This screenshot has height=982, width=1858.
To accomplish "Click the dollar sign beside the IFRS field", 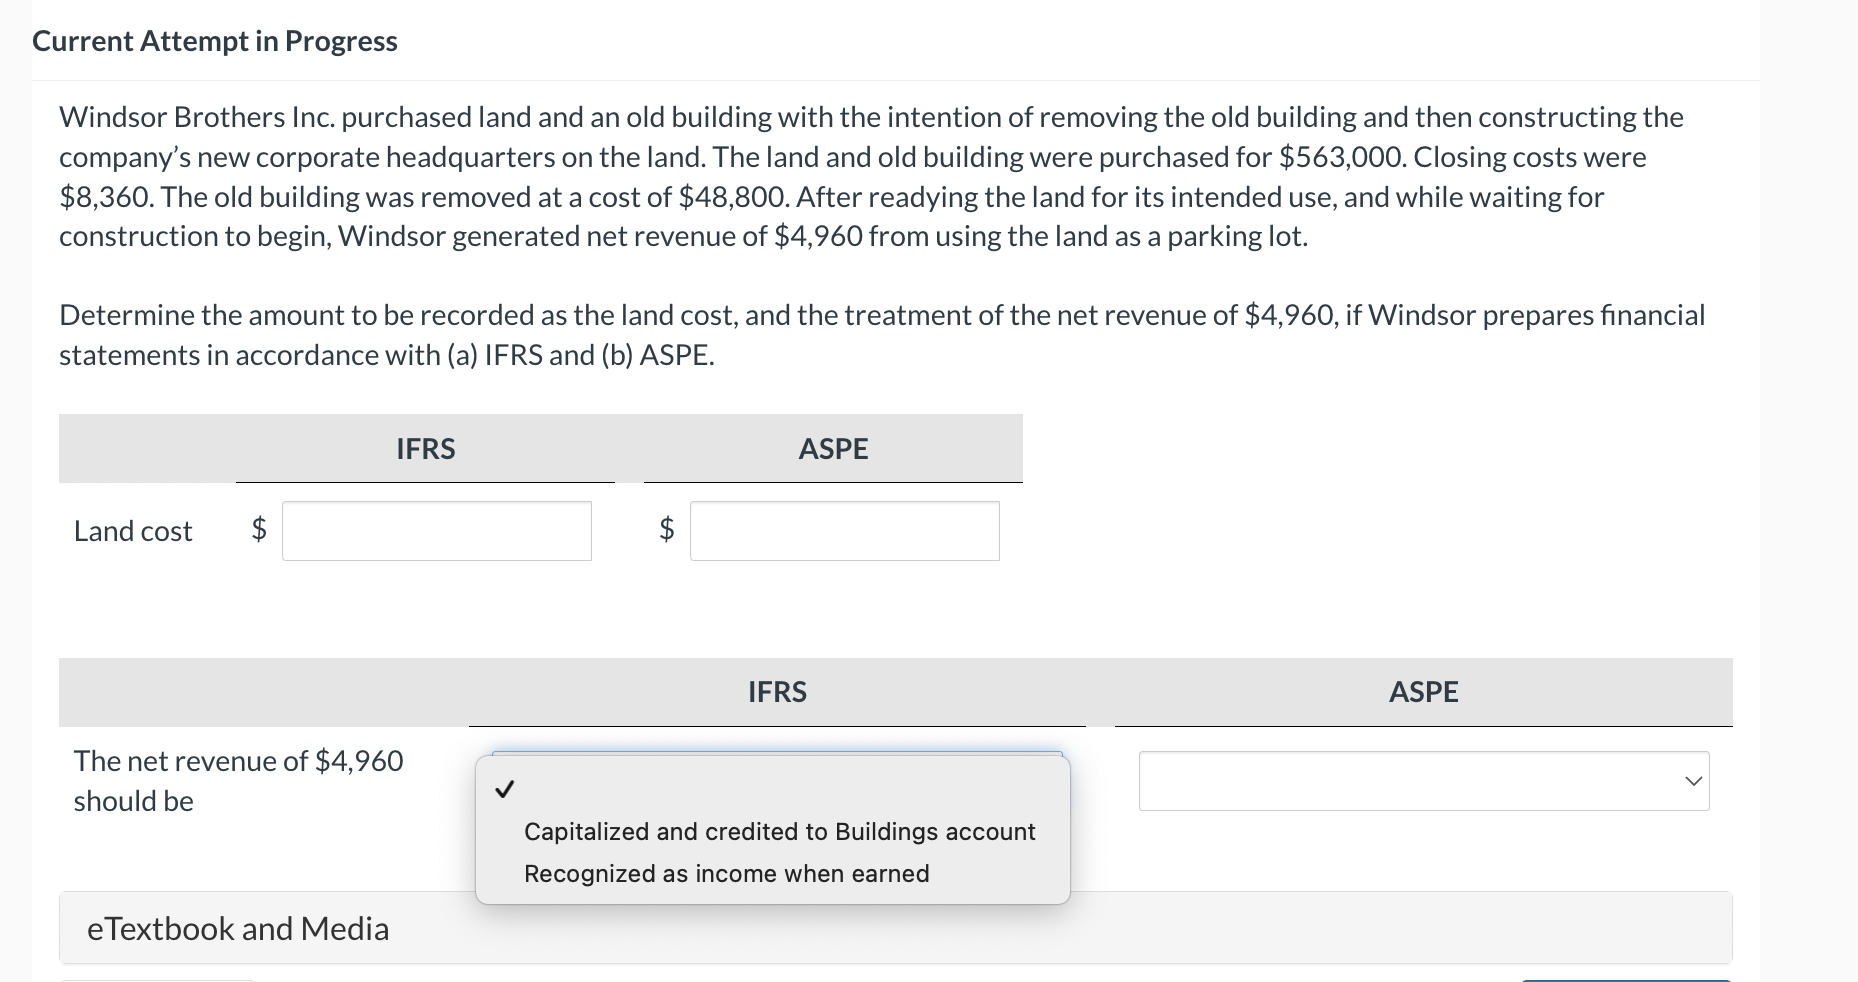I will [257, 531].
